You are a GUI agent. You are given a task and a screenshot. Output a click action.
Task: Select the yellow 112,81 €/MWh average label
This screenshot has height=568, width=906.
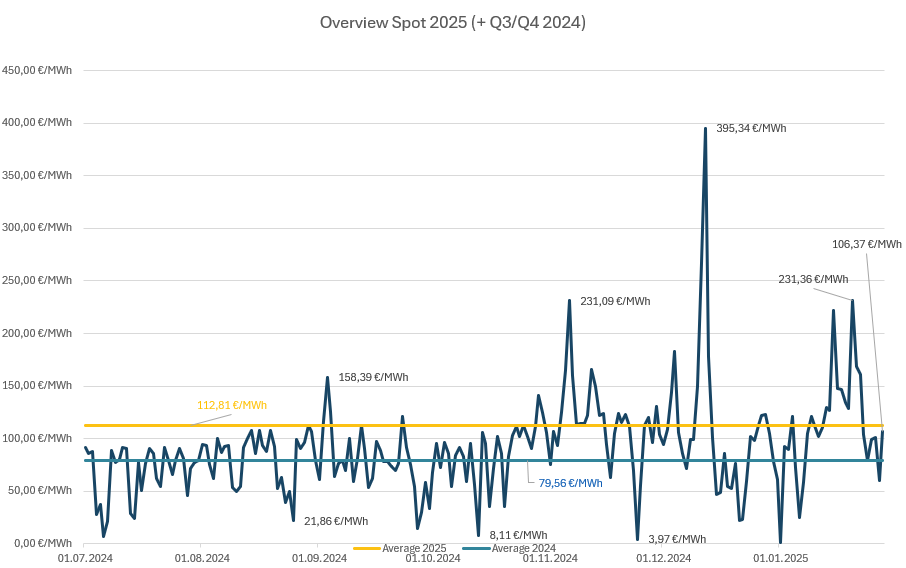pos(232,405)
